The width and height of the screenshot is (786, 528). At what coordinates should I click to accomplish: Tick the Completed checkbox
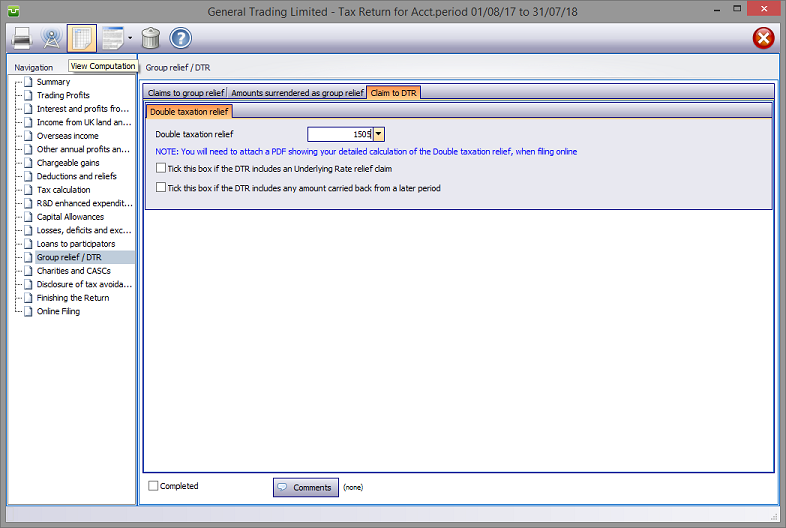tap(153, 486)
